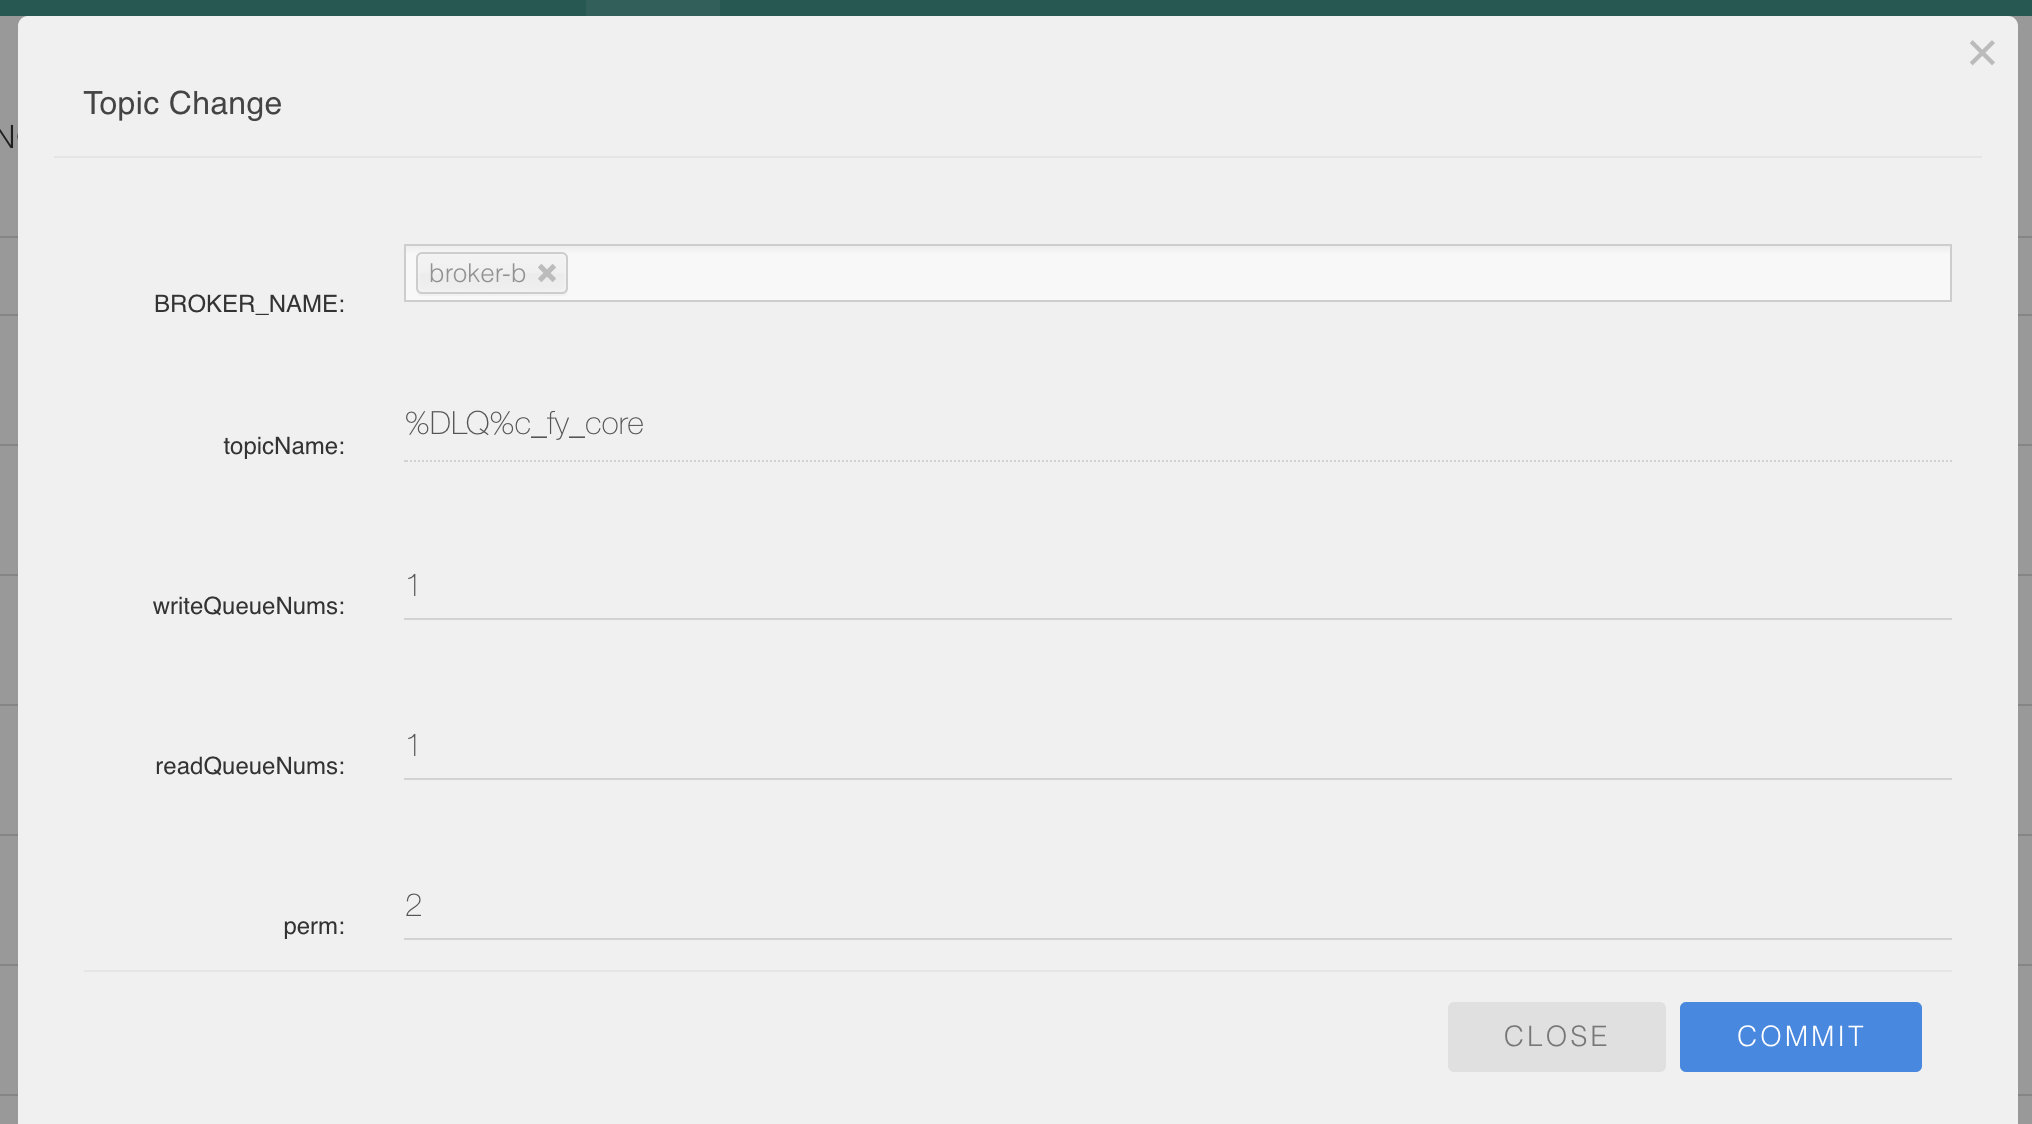Select the broker-b tag text
Viewport: 2032px width, 1124px height.
[x=477, y=273]
